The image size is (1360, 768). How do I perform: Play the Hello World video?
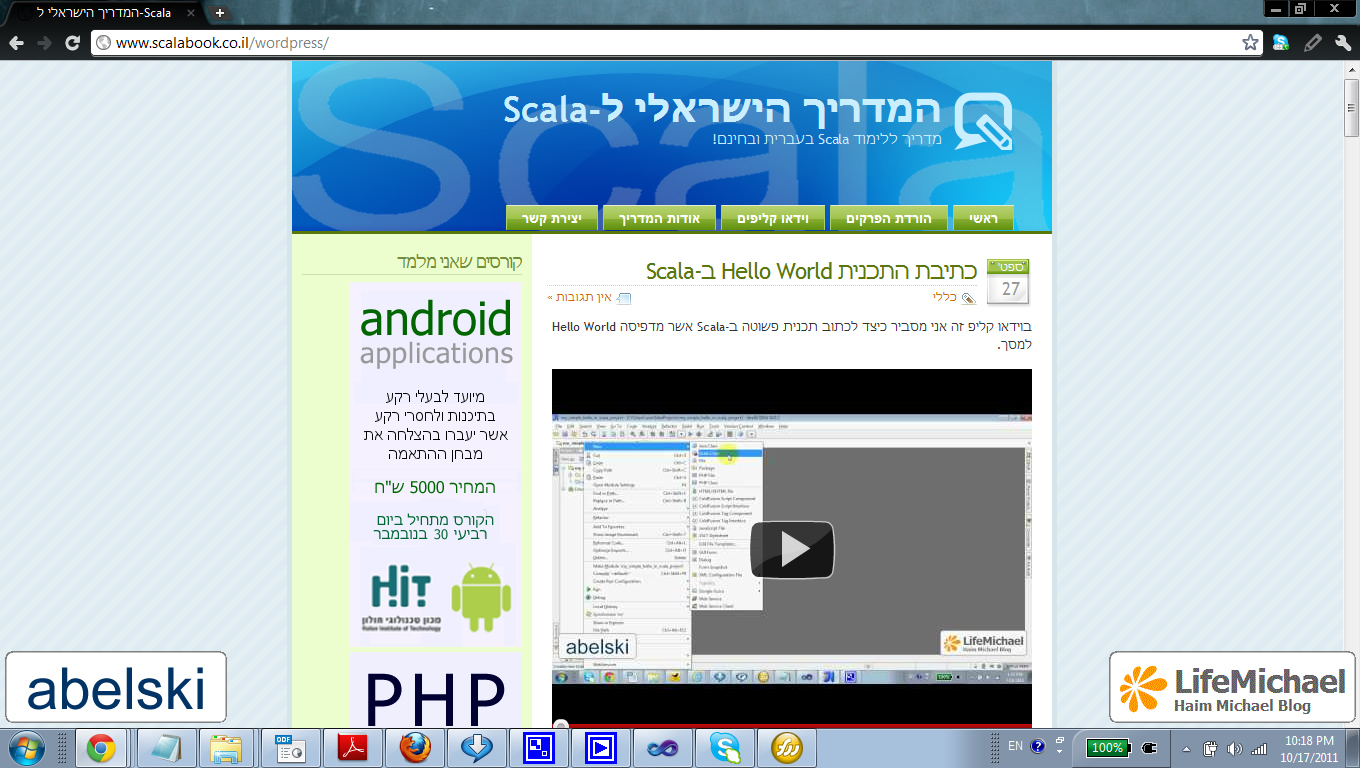coord(792,549)
